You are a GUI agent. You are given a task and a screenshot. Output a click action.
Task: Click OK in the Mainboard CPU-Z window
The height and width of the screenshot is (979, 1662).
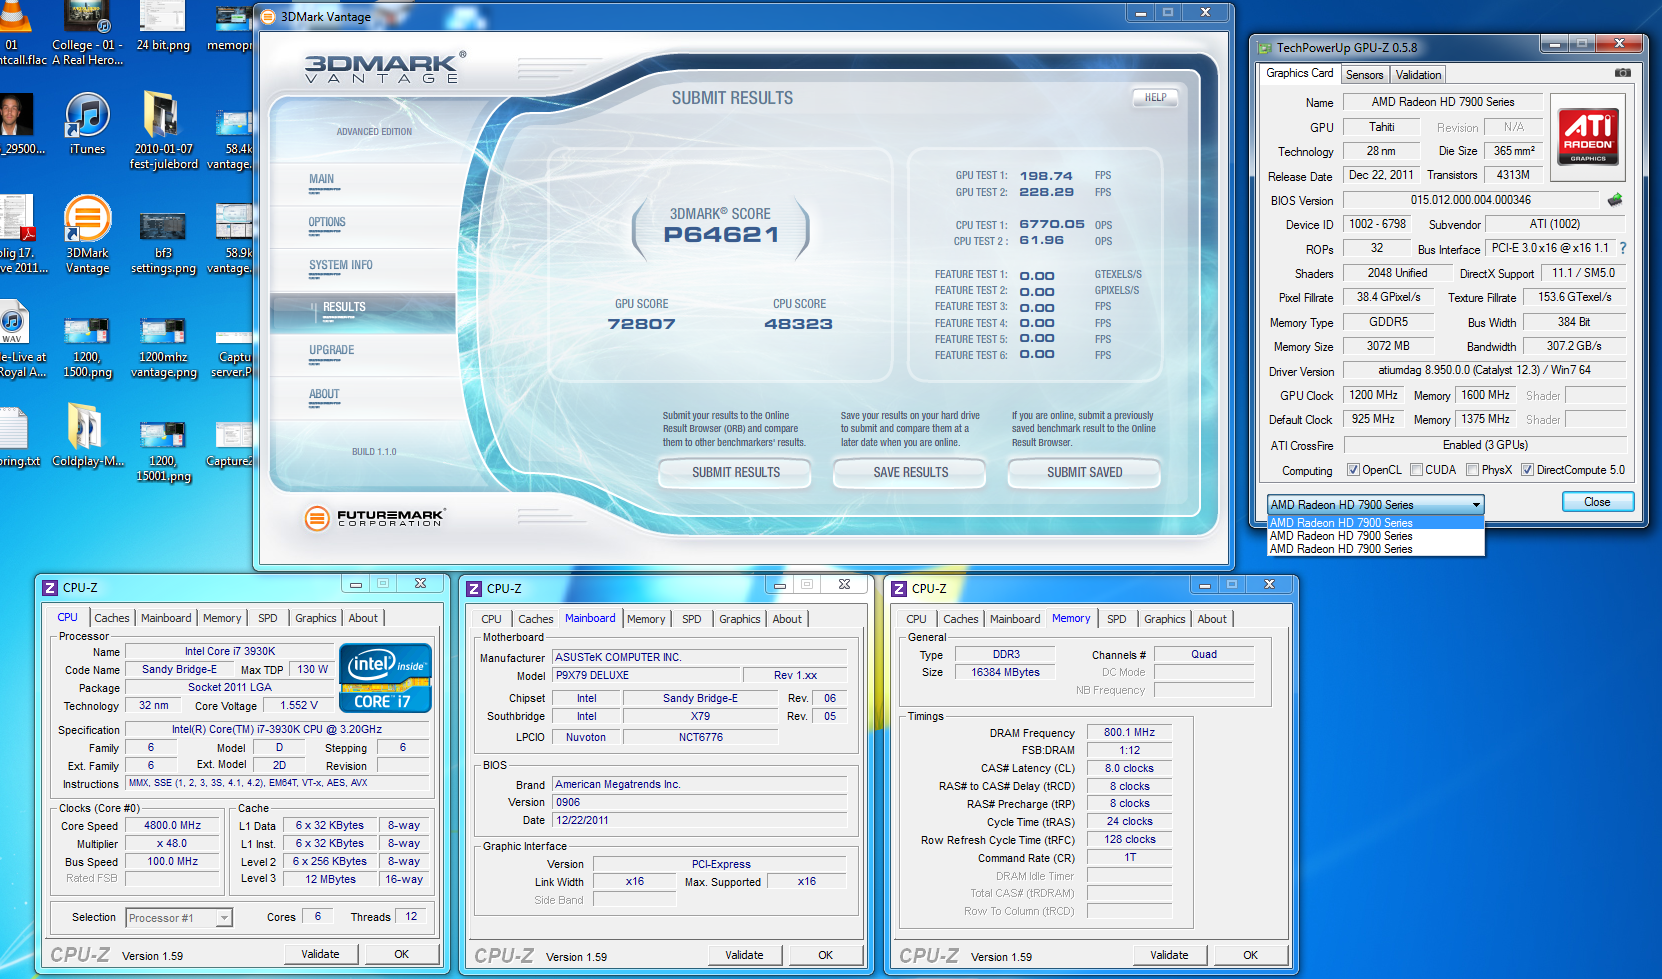click(x=825, y=955)
